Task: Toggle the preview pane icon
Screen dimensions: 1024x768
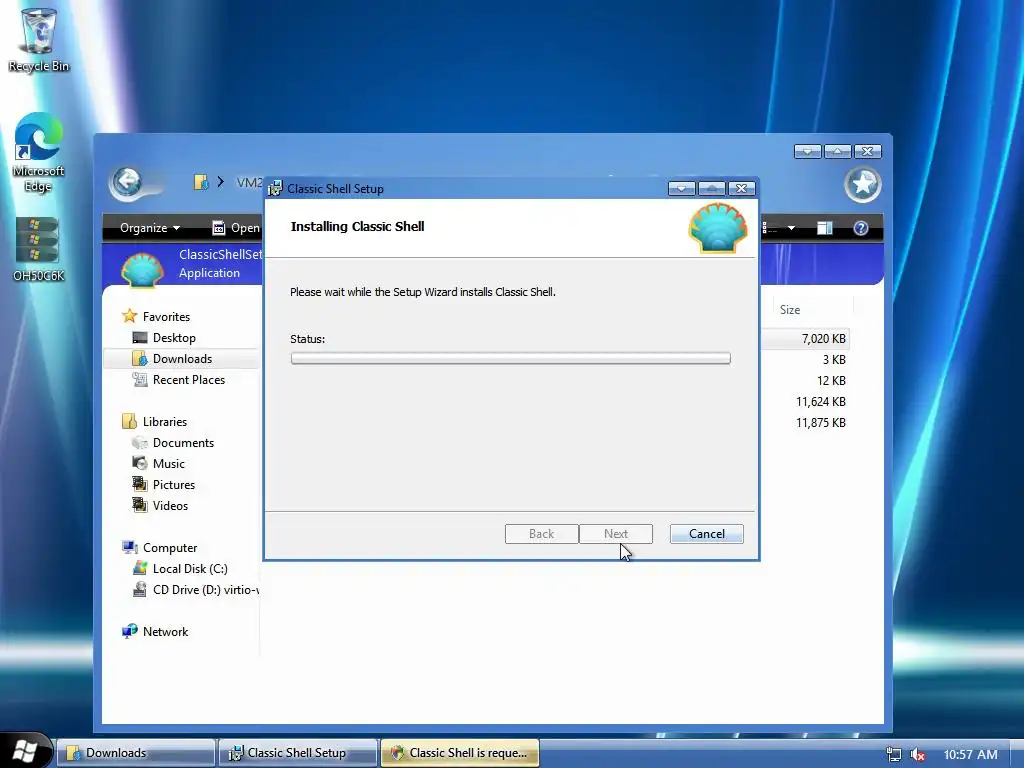Action: pos(825,228)
